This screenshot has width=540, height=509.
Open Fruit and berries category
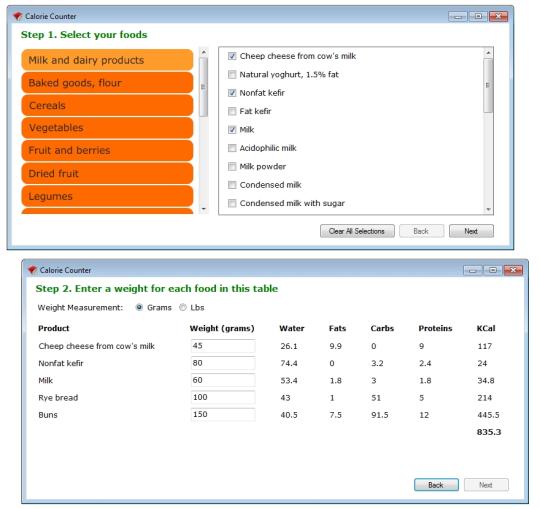tap(107, 150)
